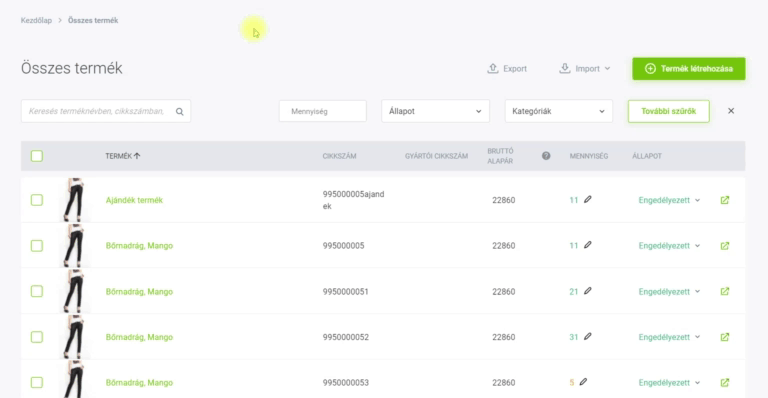
Task: Clear filters with the X icon
Action: [x=731, y=111]
